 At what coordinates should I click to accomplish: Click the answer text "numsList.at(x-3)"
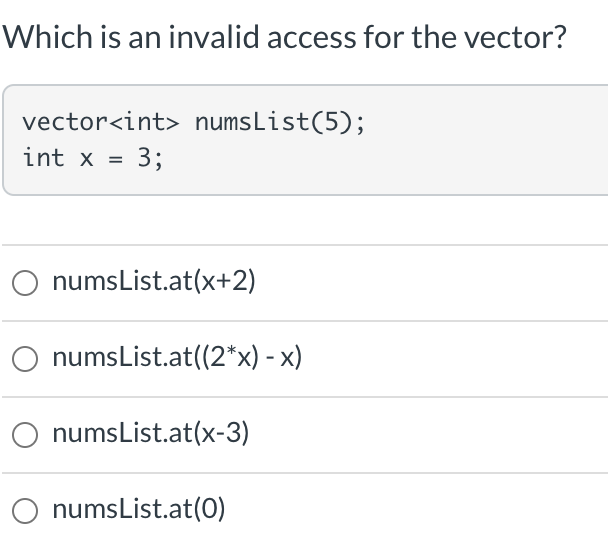(150, 433)
